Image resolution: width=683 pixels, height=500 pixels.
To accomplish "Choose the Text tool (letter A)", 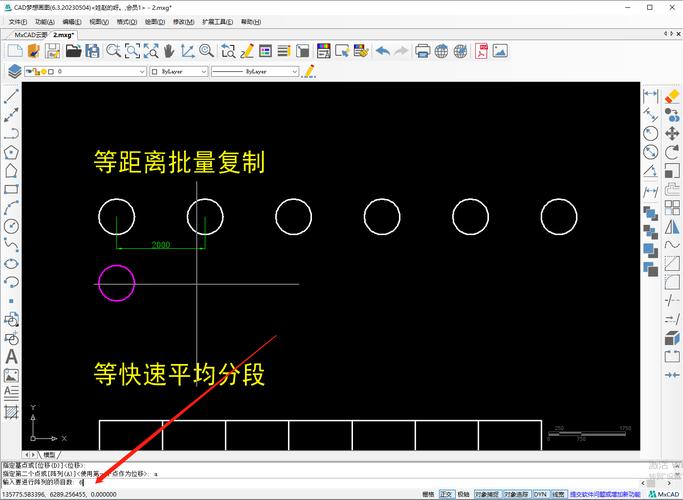I will [x=12, y=356].
